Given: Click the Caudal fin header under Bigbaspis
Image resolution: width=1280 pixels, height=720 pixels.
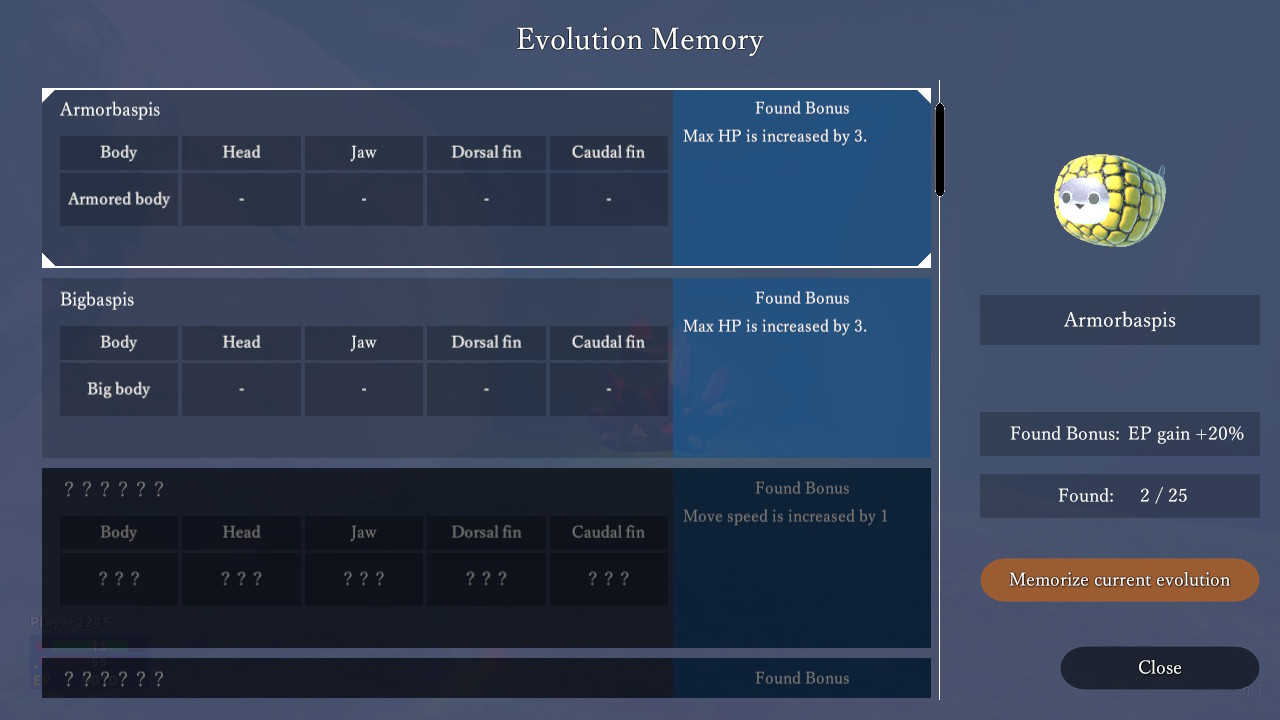Looking at the screenshot, I should tap(608, 343).
